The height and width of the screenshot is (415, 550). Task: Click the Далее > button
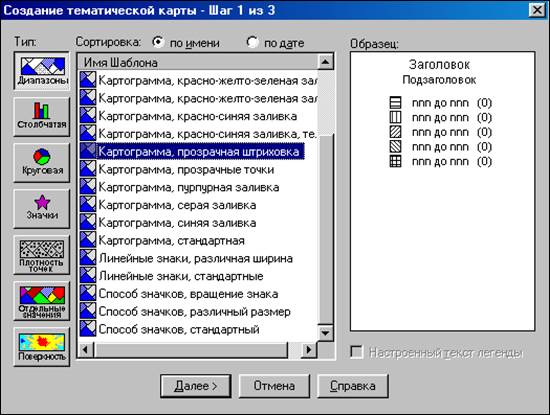196,386
